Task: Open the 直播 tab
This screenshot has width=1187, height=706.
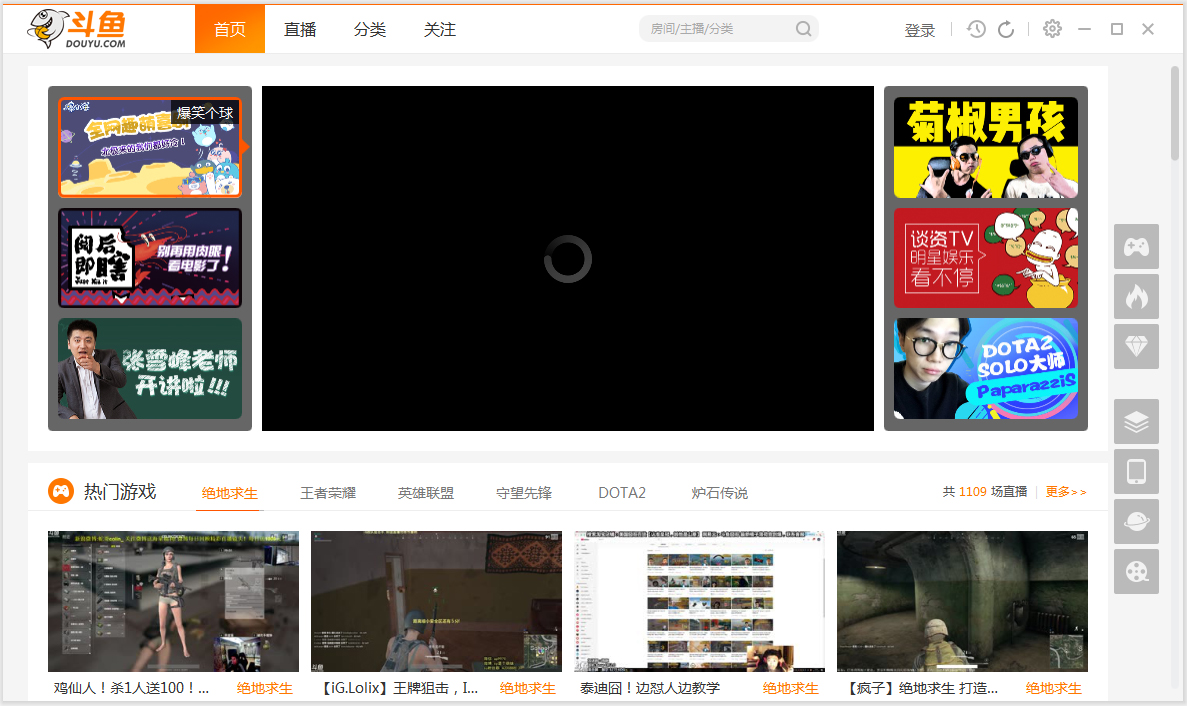Action: point(300,29)
